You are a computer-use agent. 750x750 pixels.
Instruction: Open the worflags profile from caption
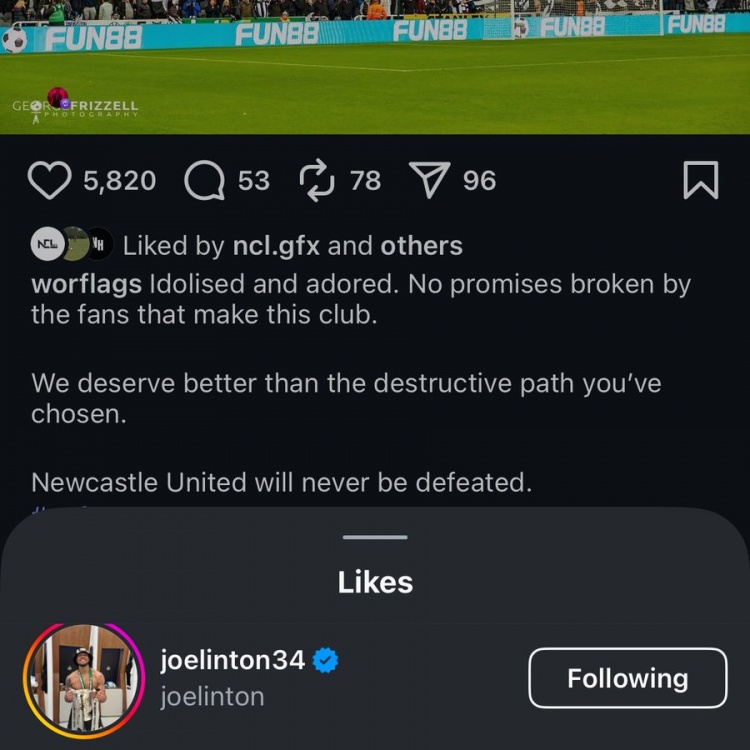point(86,284)
